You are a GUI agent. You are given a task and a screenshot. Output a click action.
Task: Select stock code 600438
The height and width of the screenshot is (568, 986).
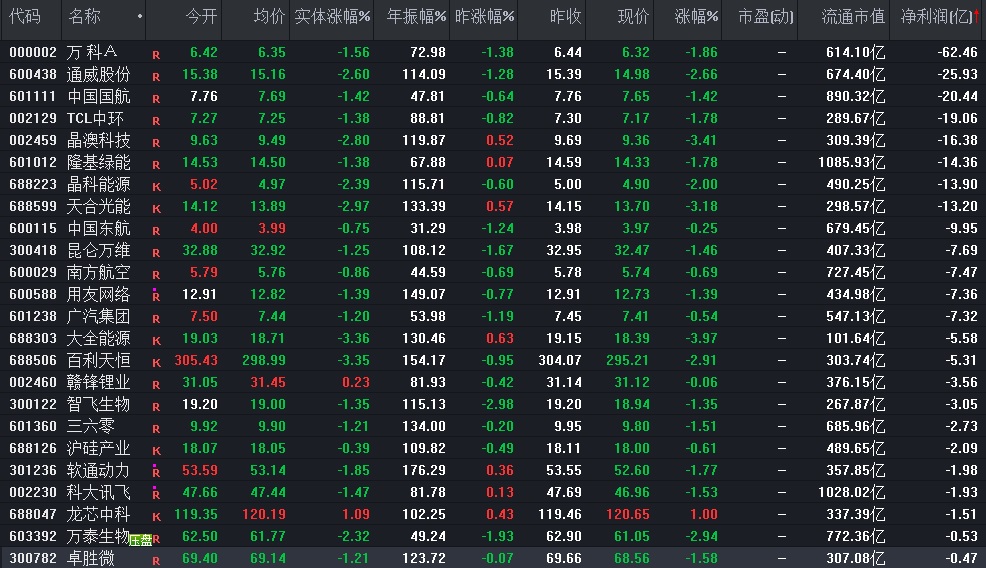[x=33, y=74]
